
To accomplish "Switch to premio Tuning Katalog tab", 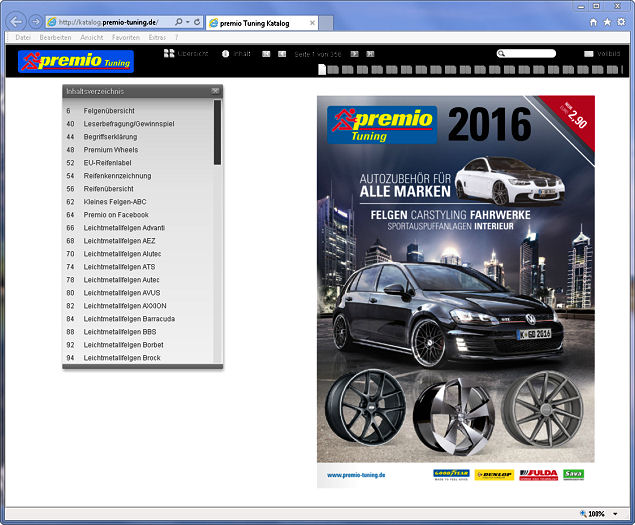I will click(x=262, y=23).
